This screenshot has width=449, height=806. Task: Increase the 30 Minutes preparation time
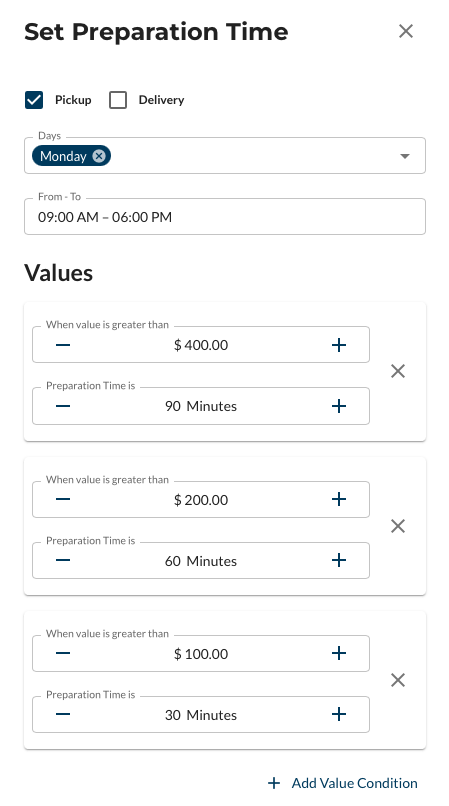(338, 715)
